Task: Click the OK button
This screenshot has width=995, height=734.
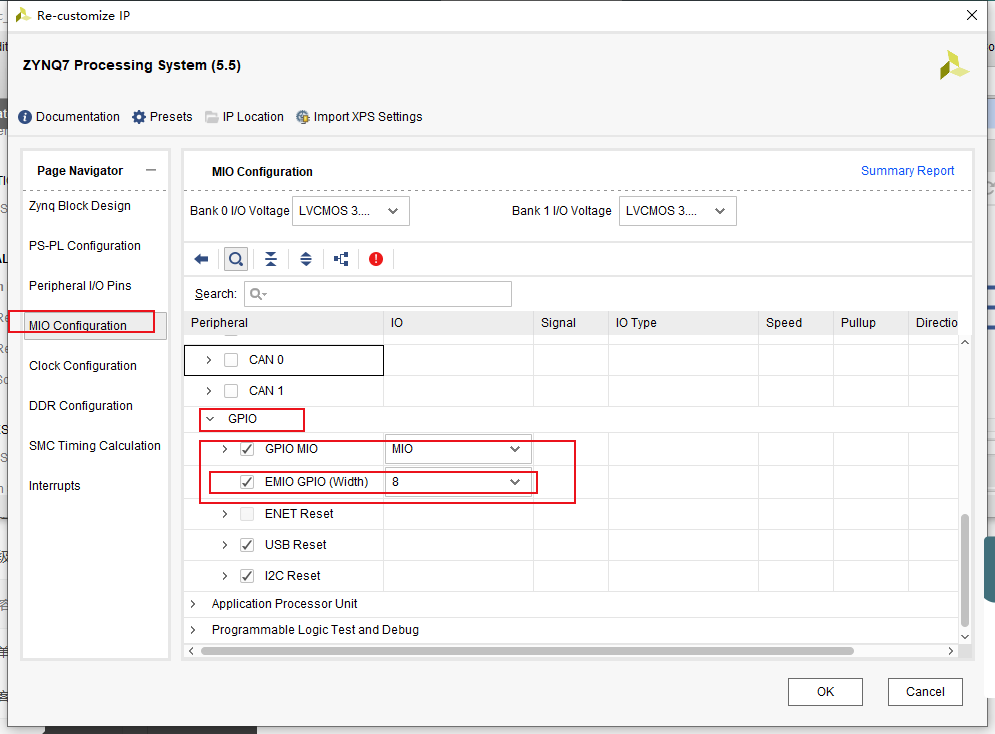Action: (825, 691)
